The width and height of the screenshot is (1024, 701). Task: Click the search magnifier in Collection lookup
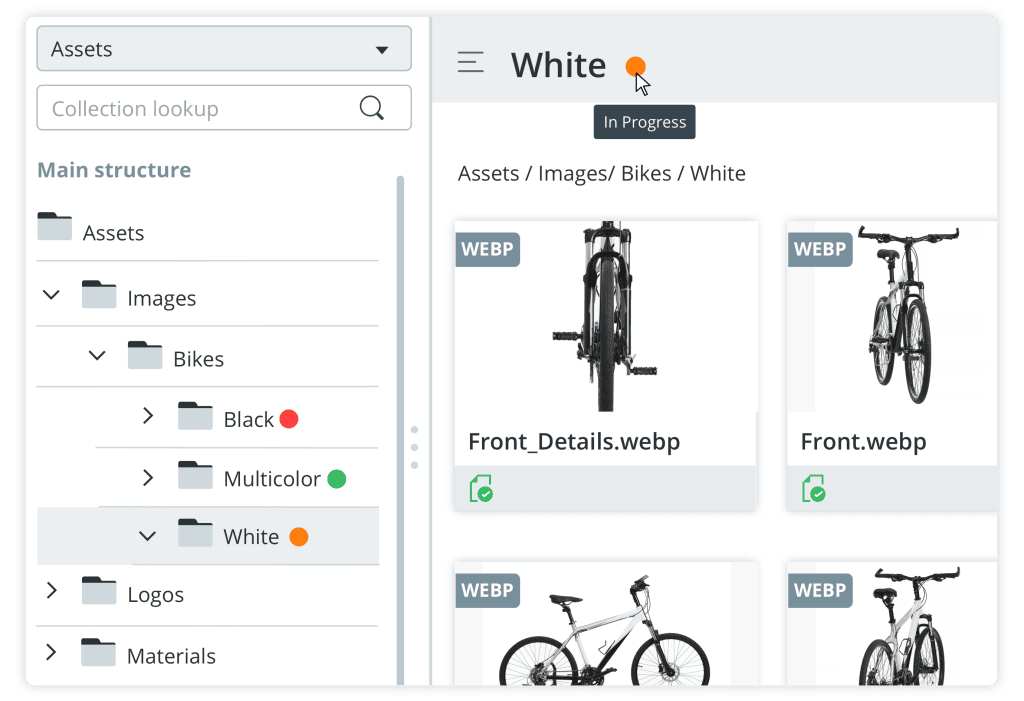[x=371, y=108]
